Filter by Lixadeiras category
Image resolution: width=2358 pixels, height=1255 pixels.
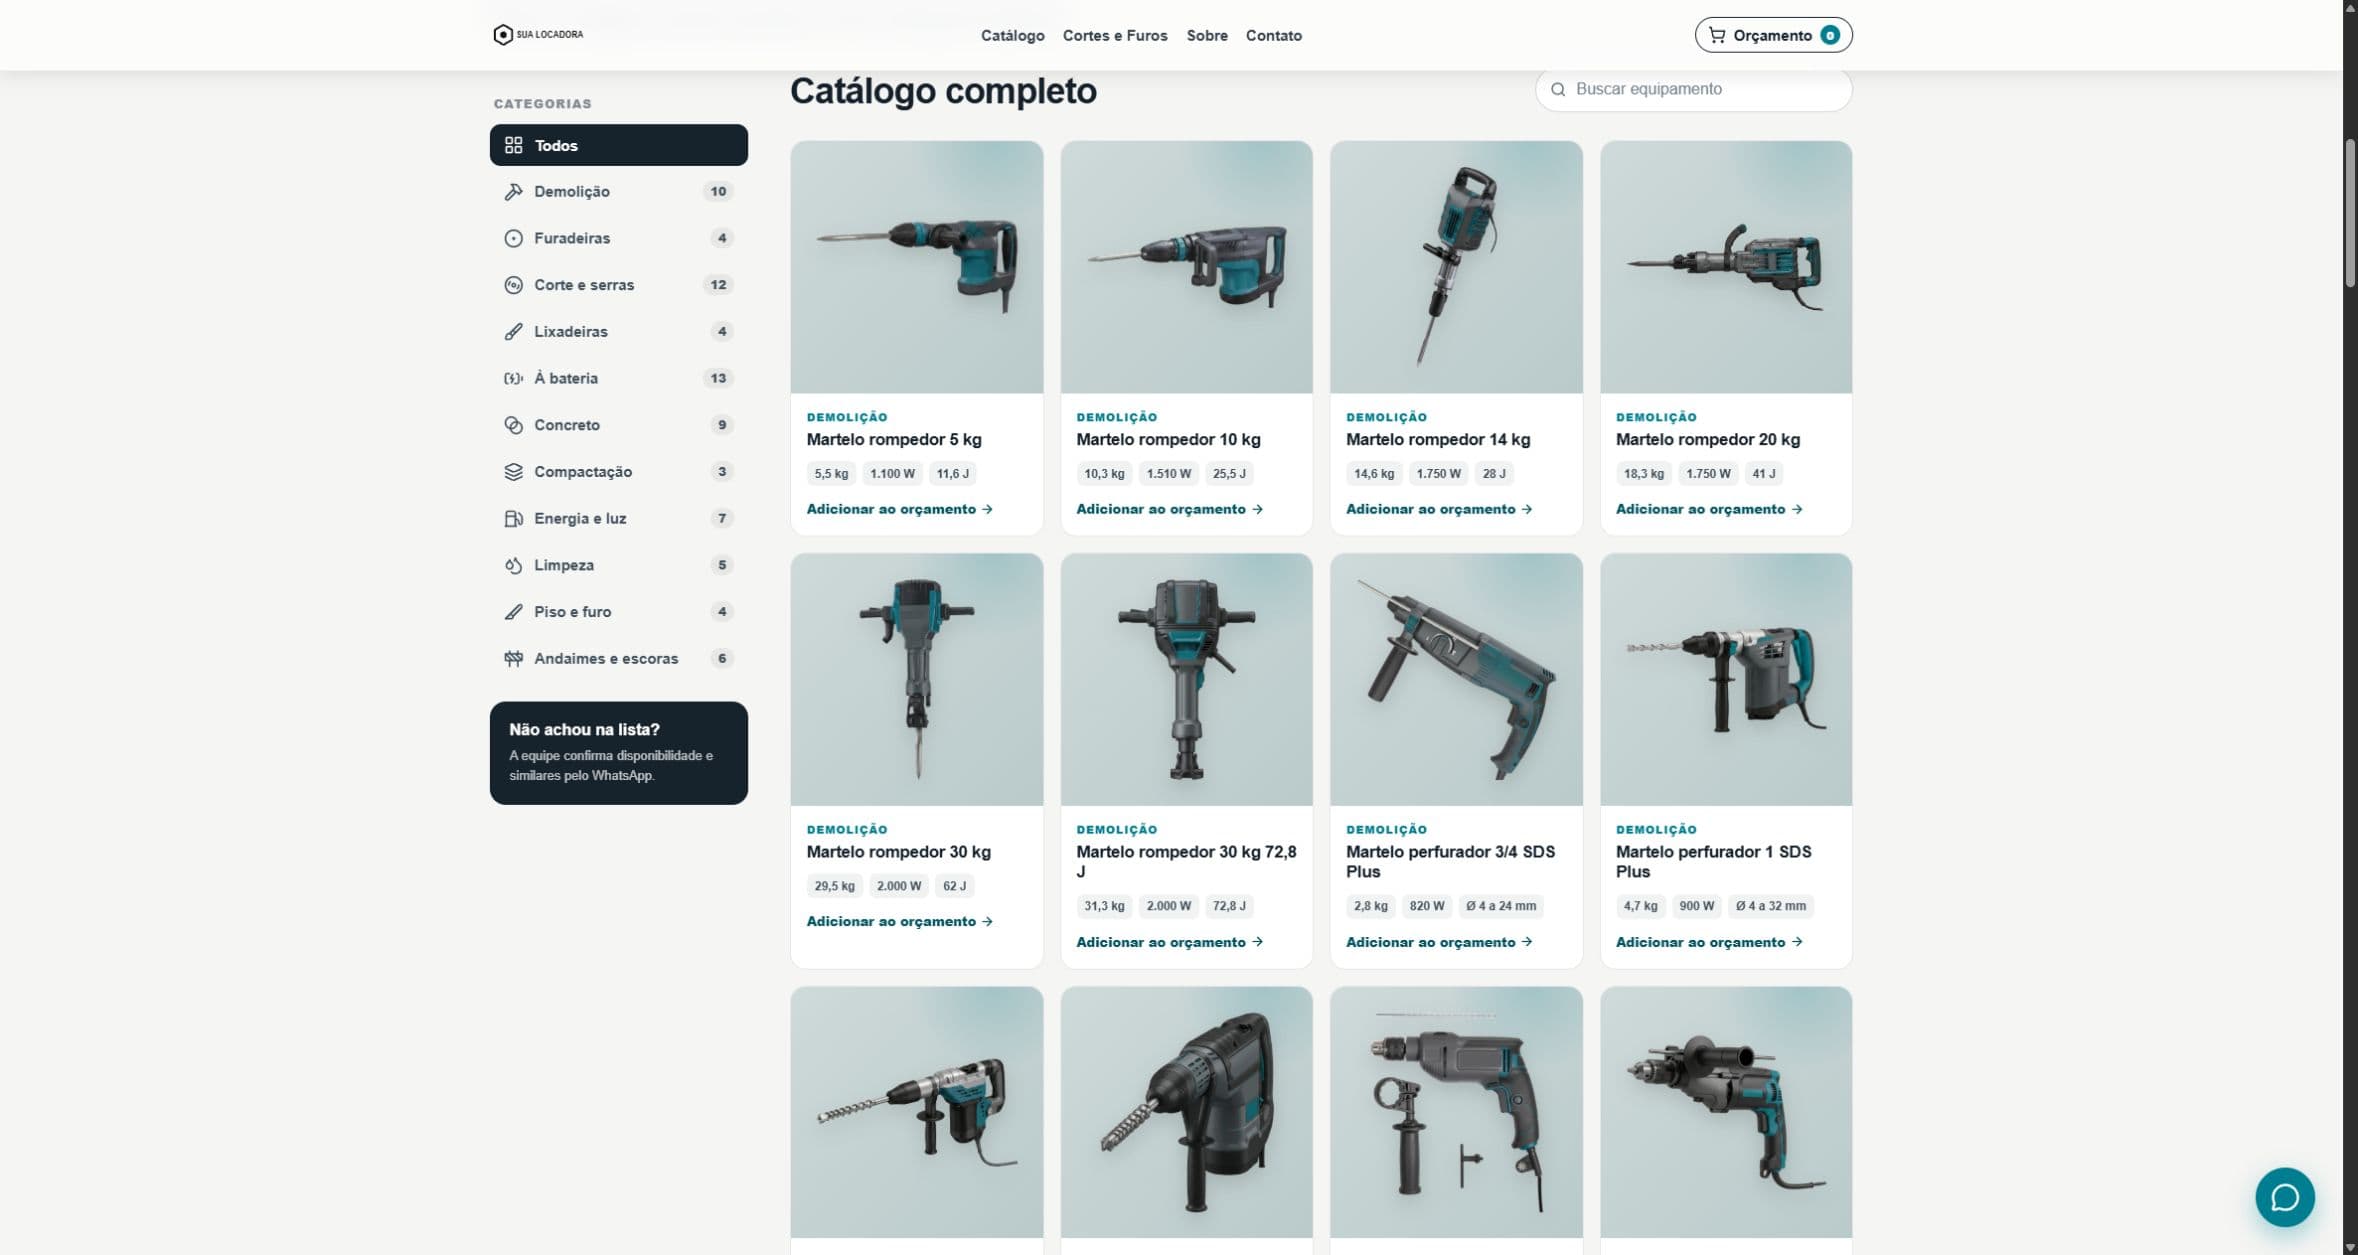(x=618, y=331)
